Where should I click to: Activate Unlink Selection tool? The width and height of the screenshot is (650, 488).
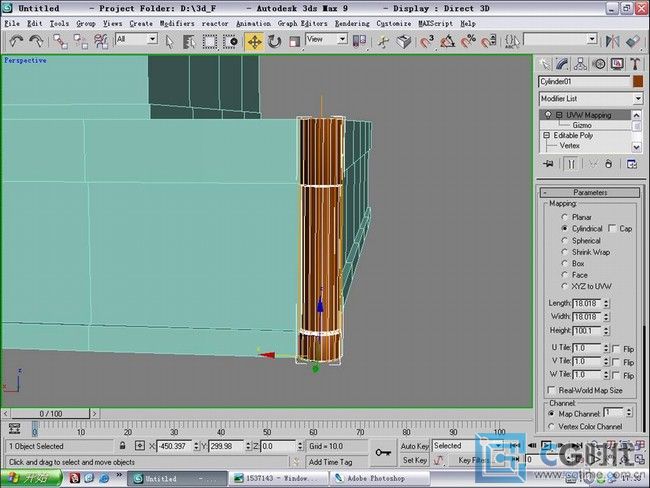point(81,41)
